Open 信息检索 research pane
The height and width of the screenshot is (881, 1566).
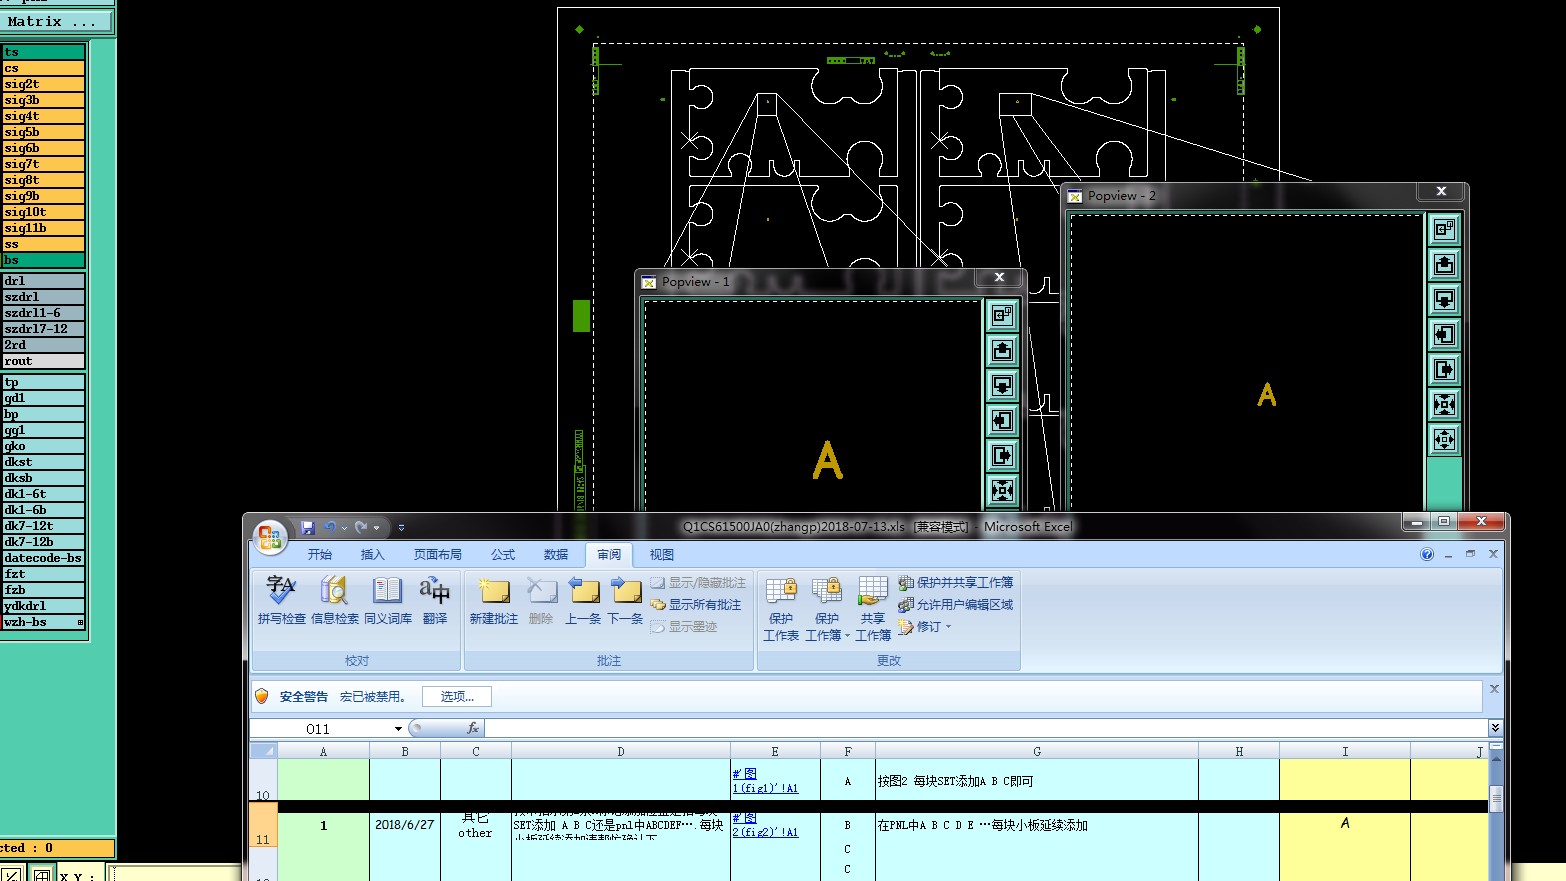pos(335,600)
